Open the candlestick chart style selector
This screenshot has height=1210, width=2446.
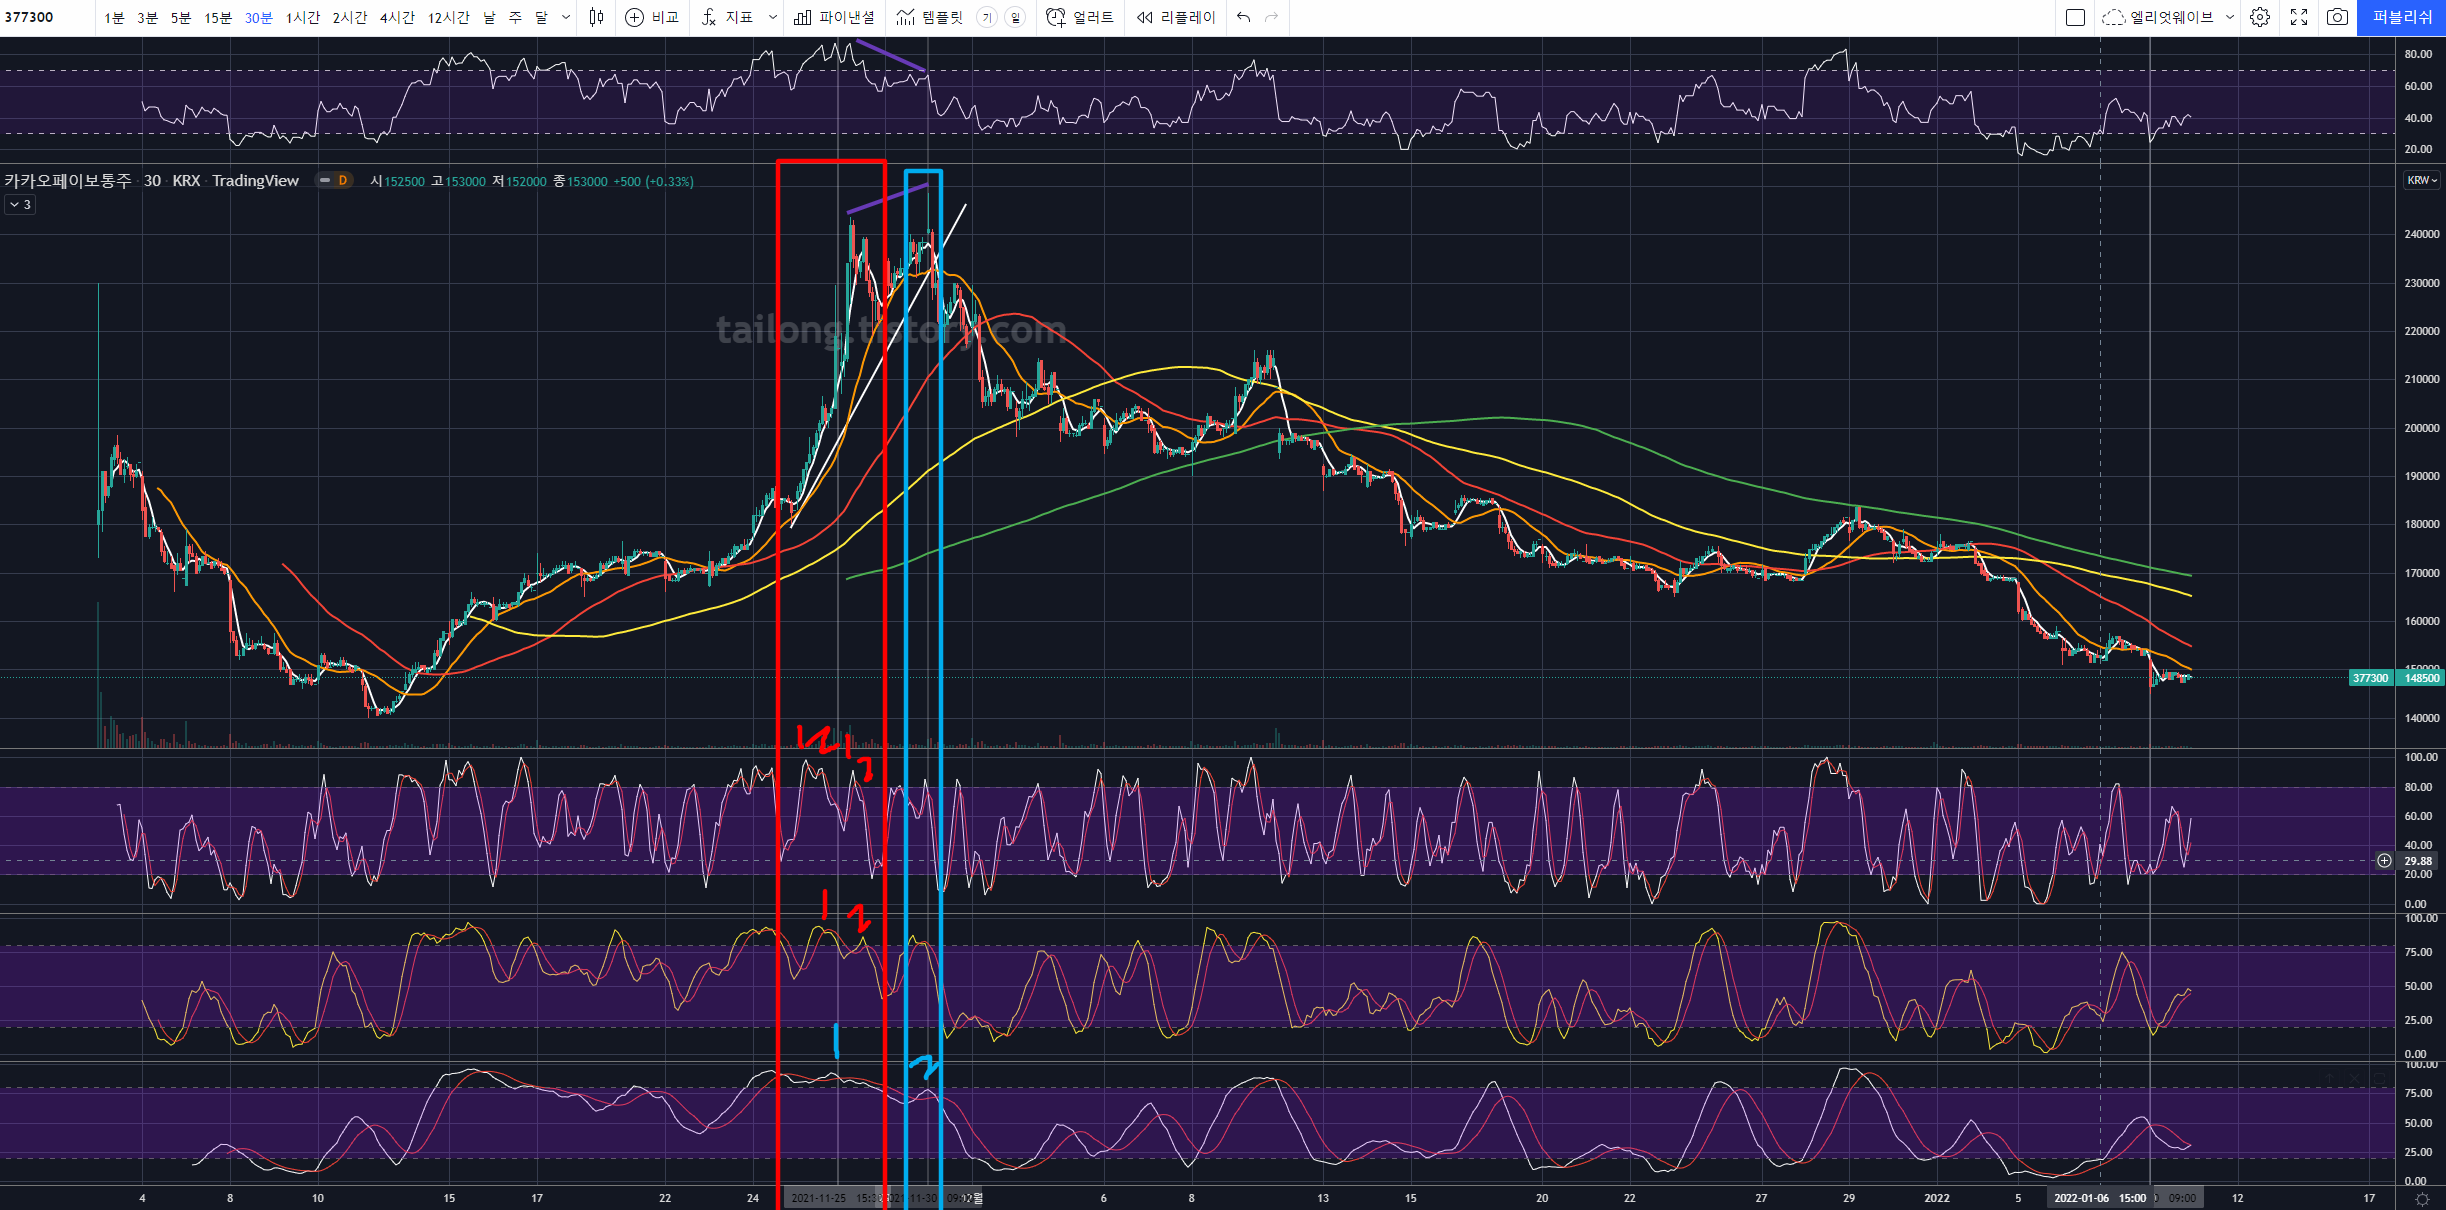(x=596, y=17)
